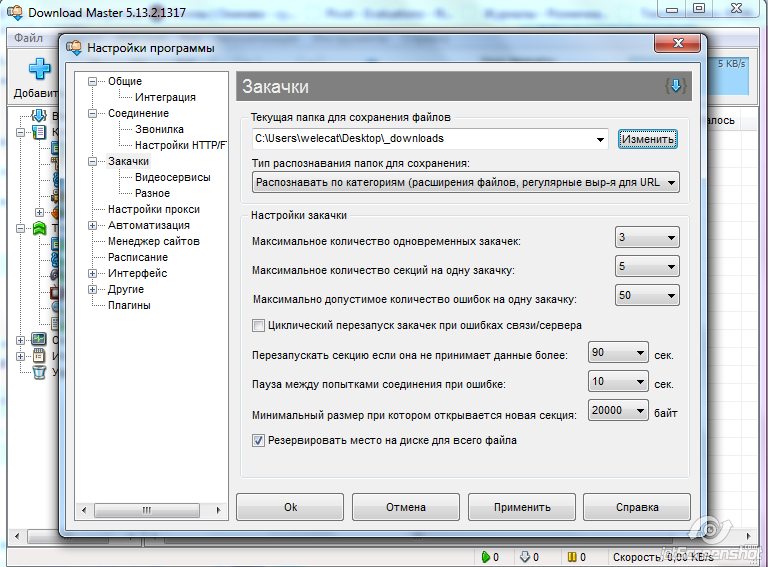Image resolution: width=768 pixels, height=567 pixels.
Task: Click the Ok button
Action: (290, 507)
